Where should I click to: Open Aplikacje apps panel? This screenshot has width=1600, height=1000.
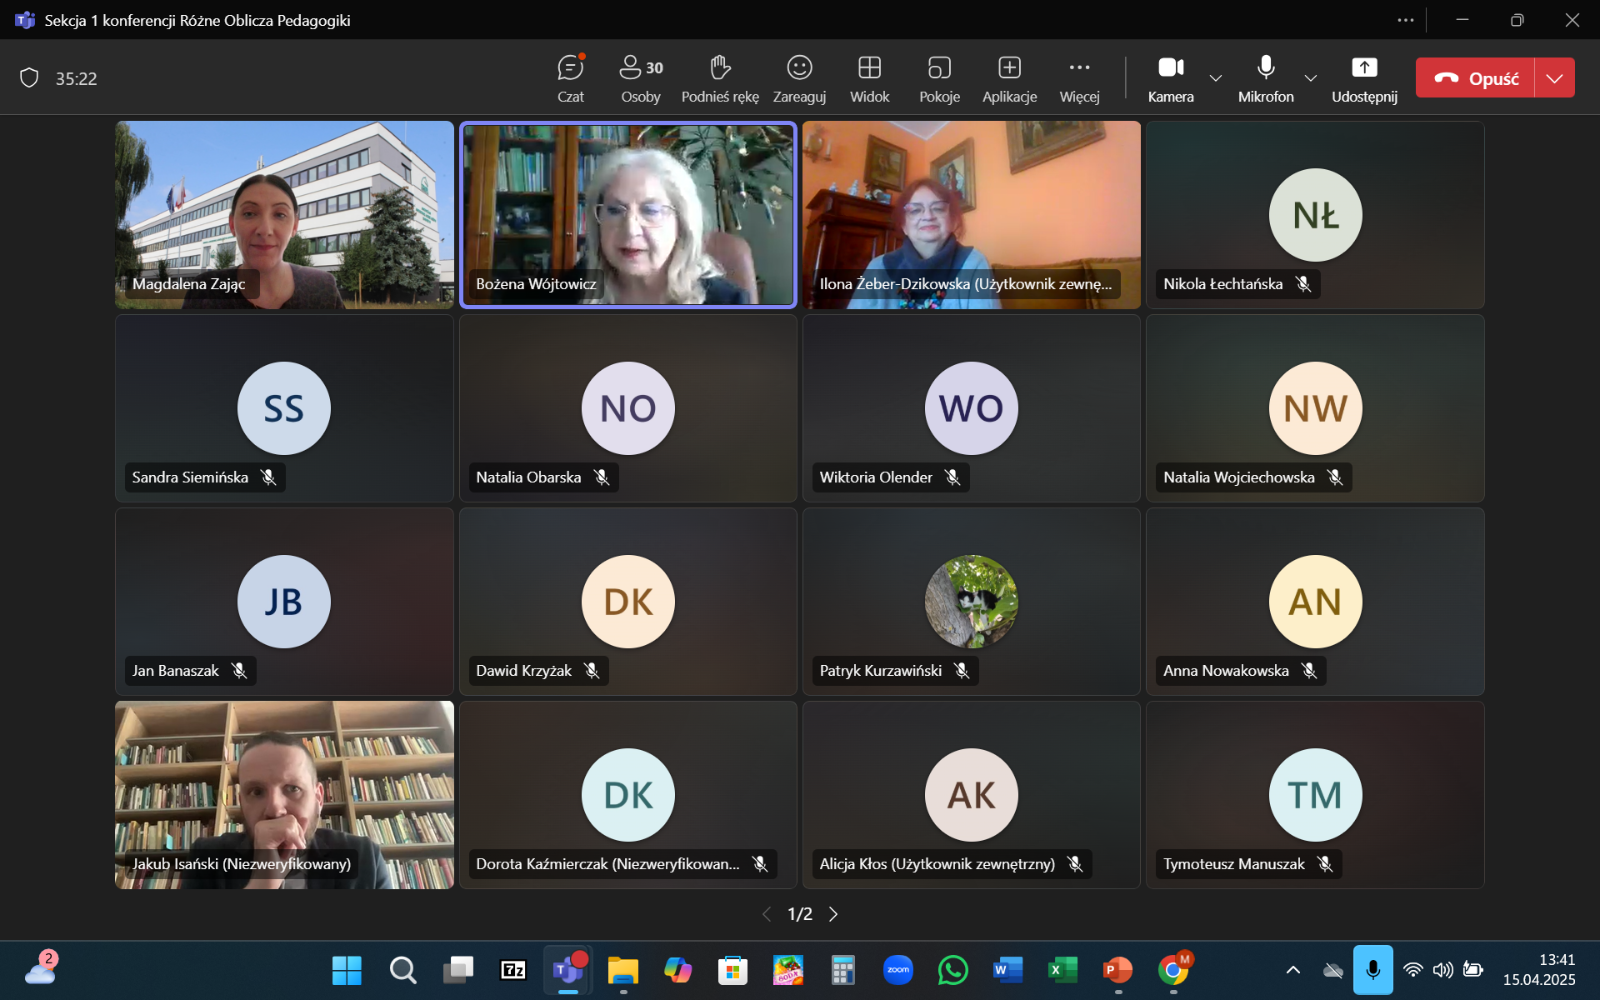[1009, 78]
